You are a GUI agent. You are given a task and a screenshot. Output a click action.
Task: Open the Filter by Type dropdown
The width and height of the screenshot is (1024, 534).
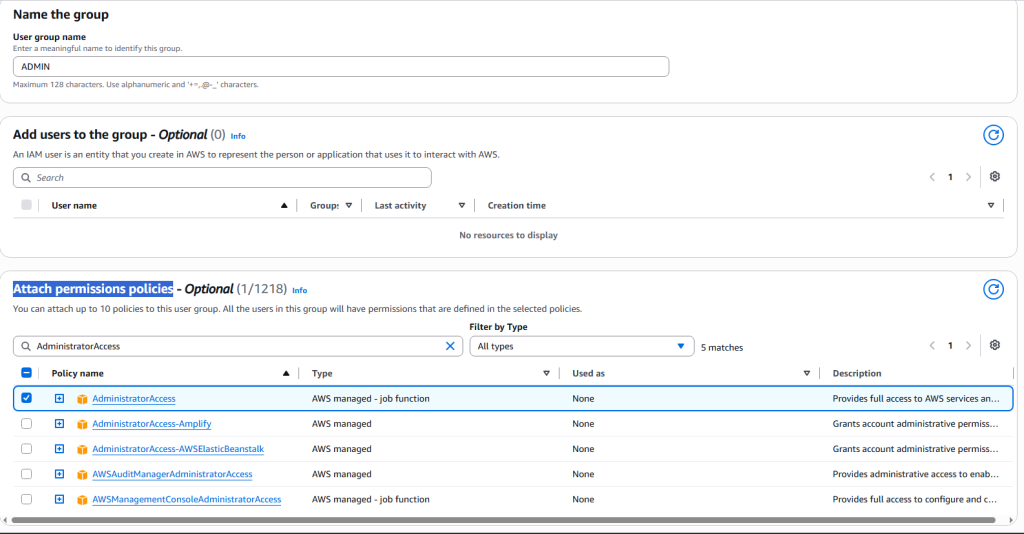pos(580,346)
